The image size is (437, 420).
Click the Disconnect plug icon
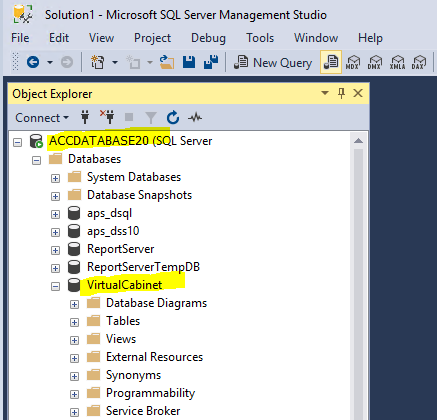[x=107, y=117]
